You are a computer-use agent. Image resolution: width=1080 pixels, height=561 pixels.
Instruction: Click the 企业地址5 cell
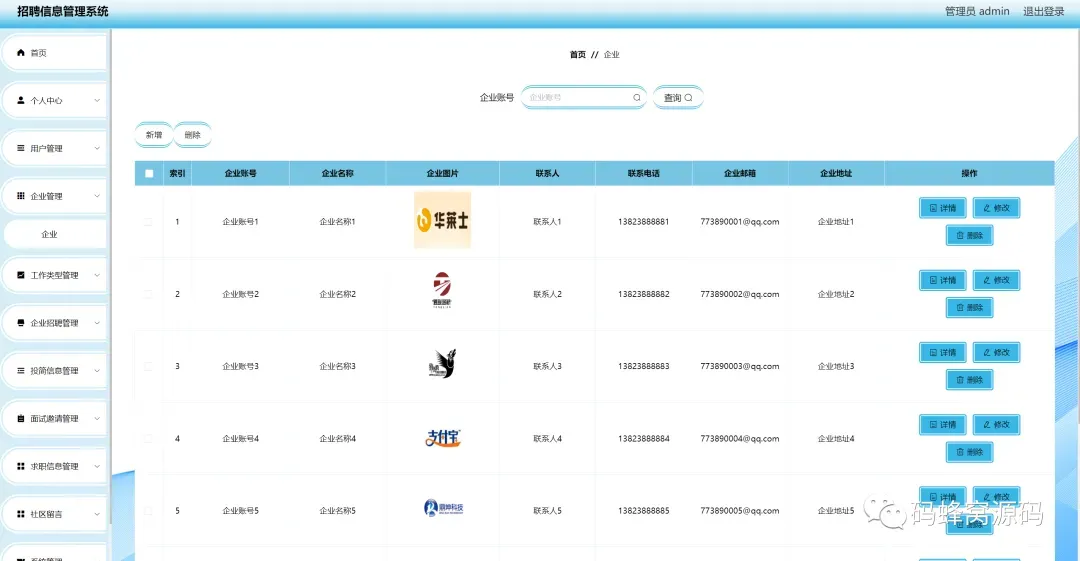(x=835, y=511)
